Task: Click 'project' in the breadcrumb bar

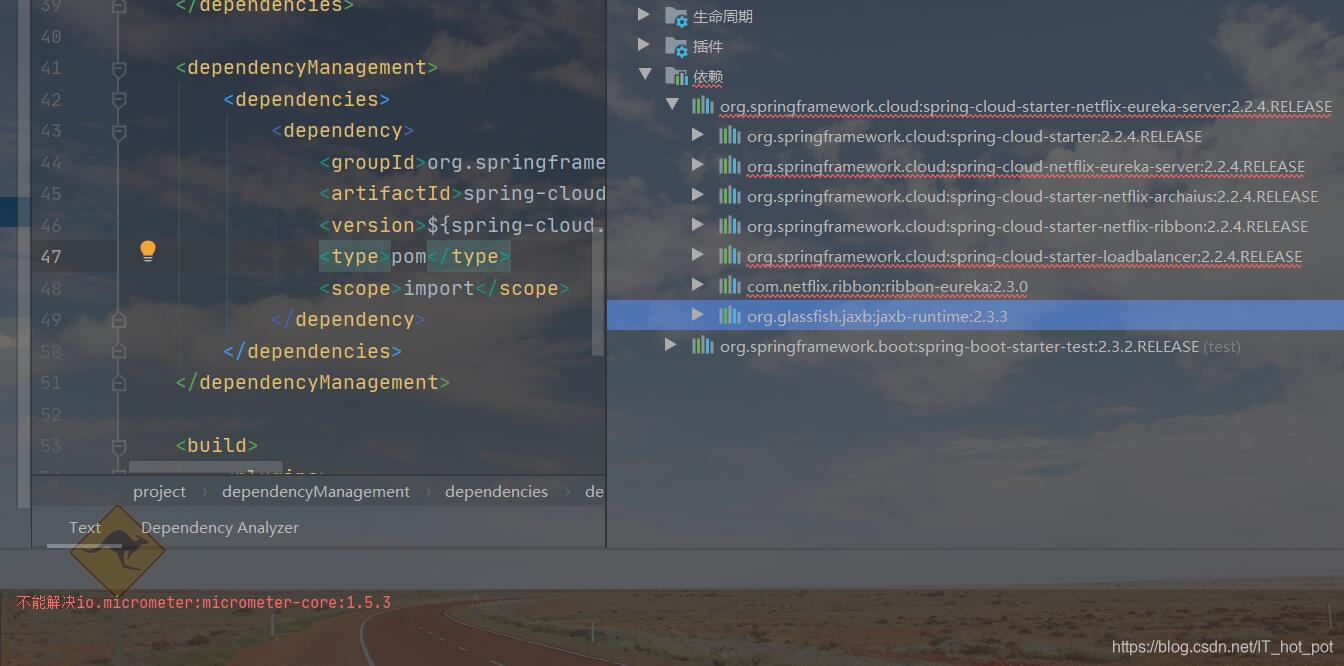Action: click(x=159, y=491)
